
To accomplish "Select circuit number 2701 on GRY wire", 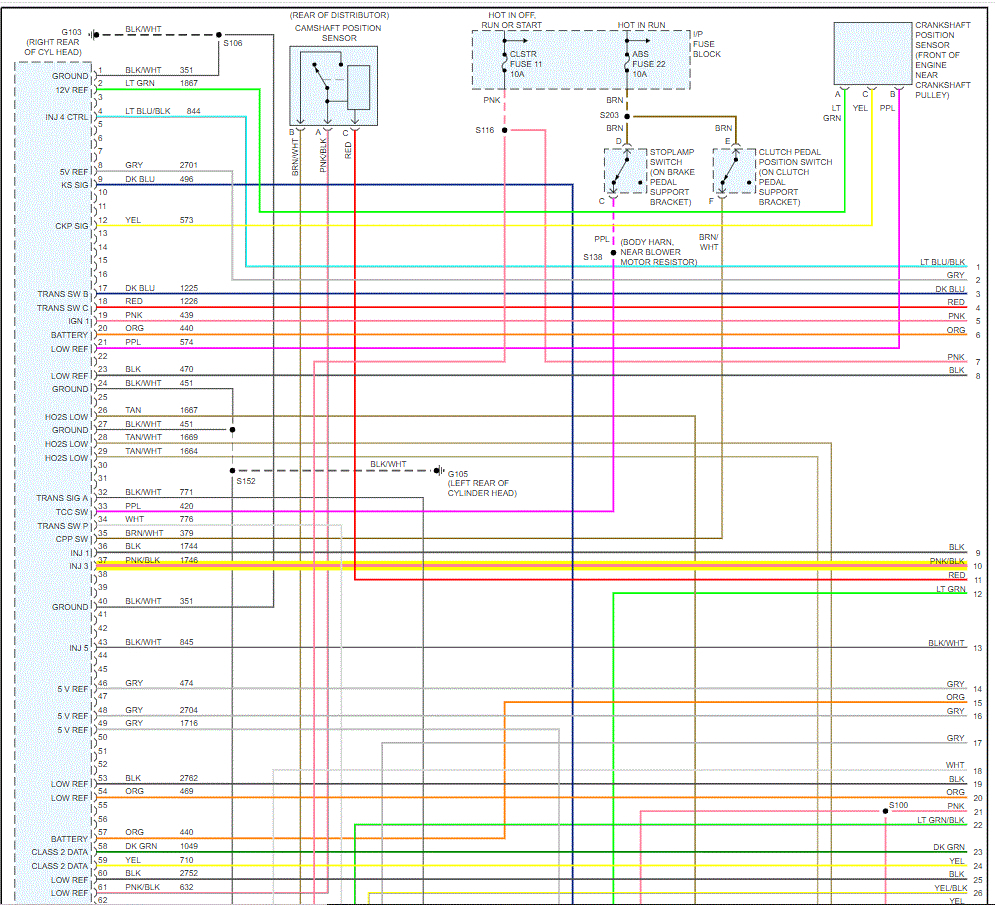I will click(x=188, y=165).
